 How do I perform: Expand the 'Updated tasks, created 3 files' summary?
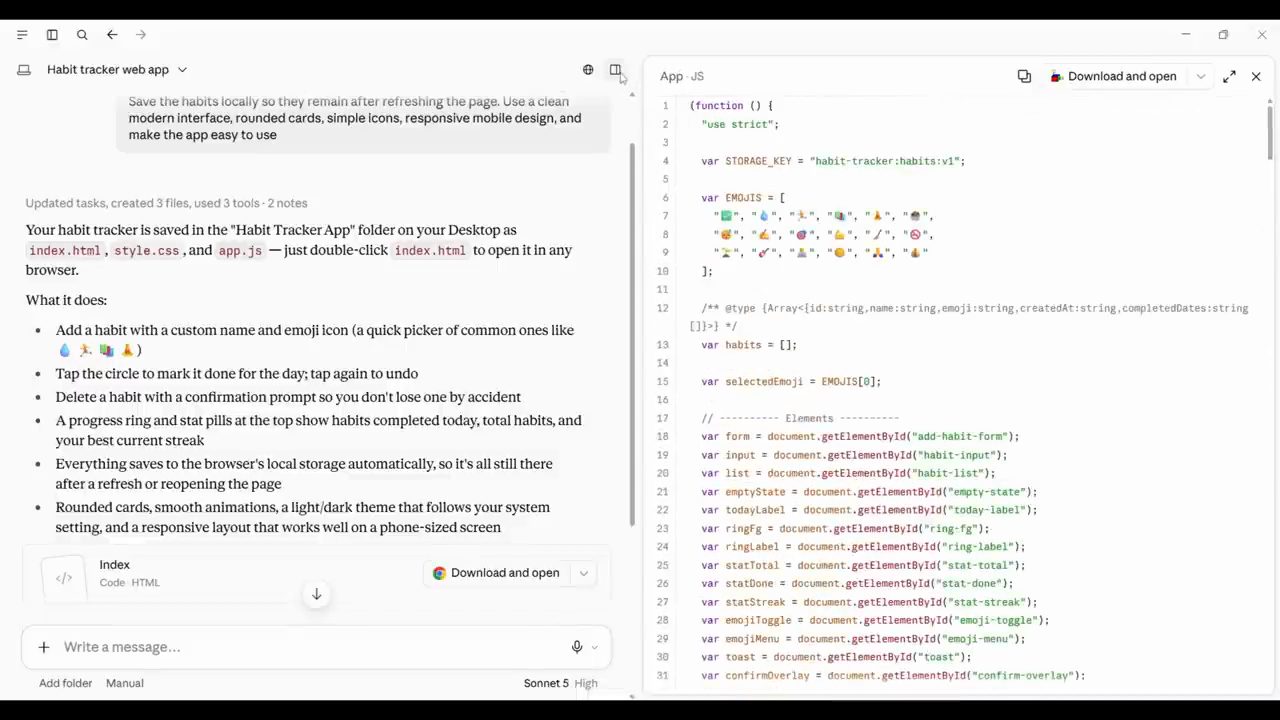pyautogui.click(x=166, y=203)
